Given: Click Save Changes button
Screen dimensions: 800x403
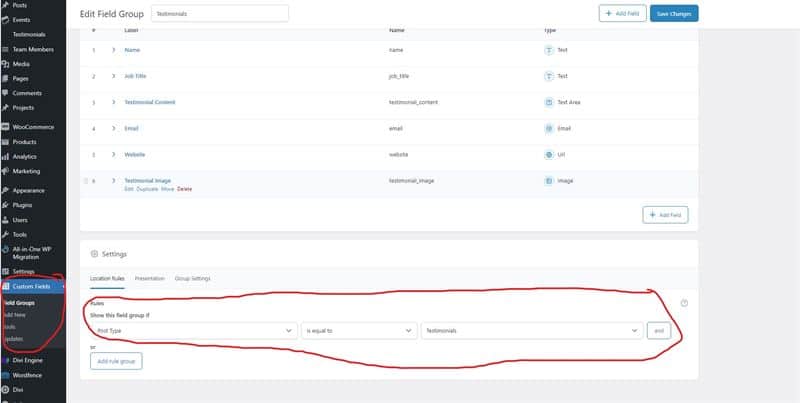Looking at the screenshot, I should click(x=674, y=14).
